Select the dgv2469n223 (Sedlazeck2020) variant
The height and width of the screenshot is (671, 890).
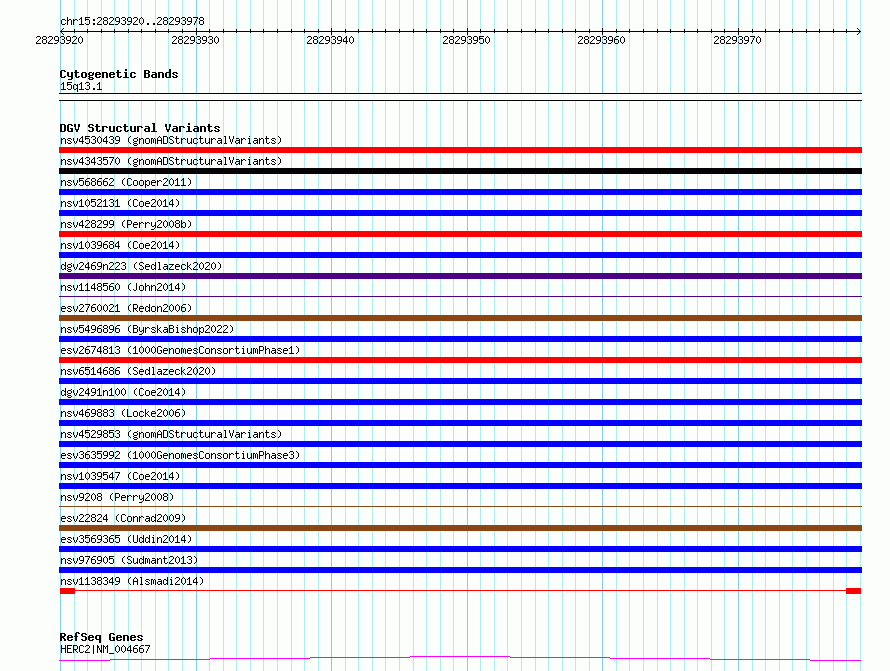[141, 266]
